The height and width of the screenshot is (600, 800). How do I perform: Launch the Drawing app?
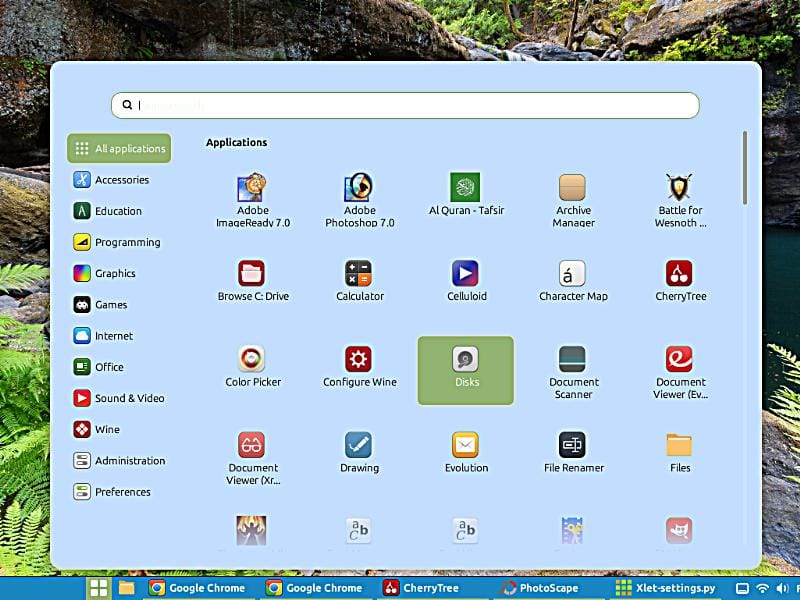(x=359, y=452)
